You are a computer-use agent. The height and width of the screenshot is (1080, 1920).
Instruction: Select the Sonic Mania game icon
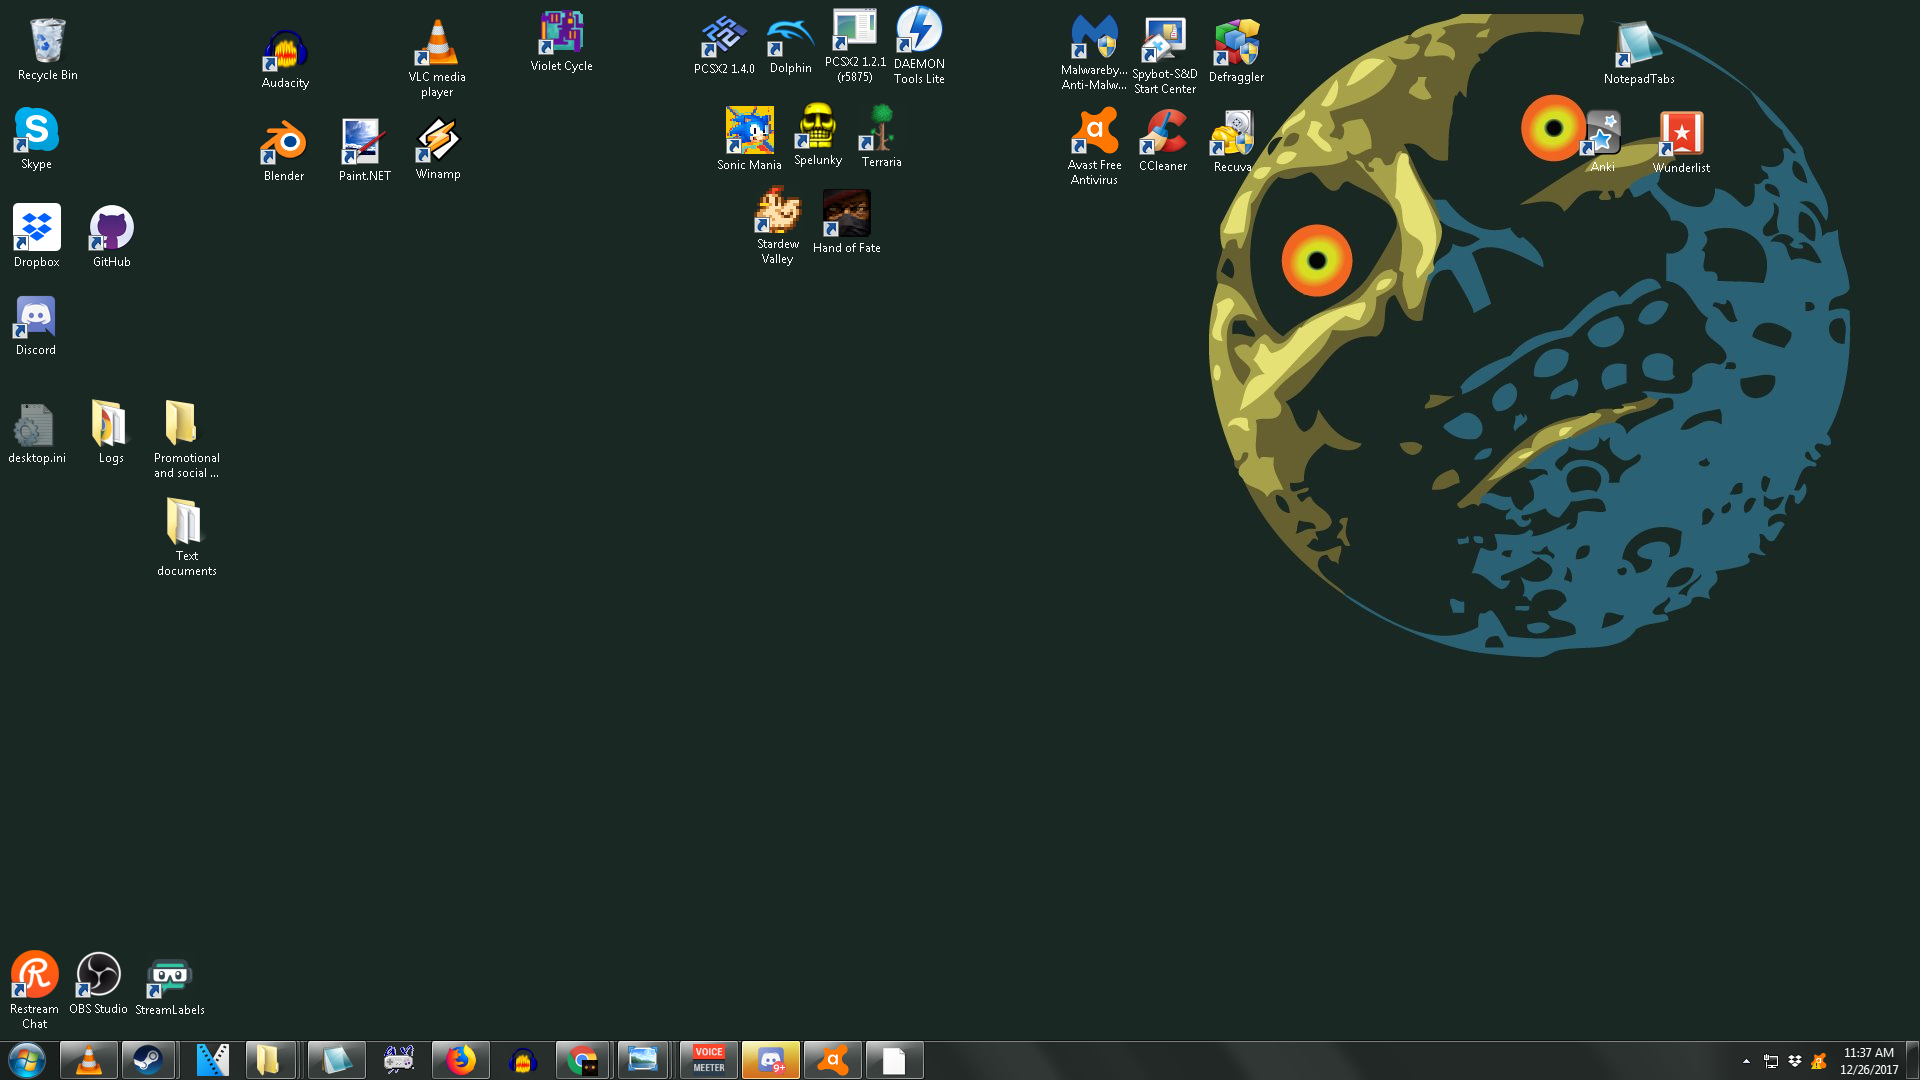(749, 132)
